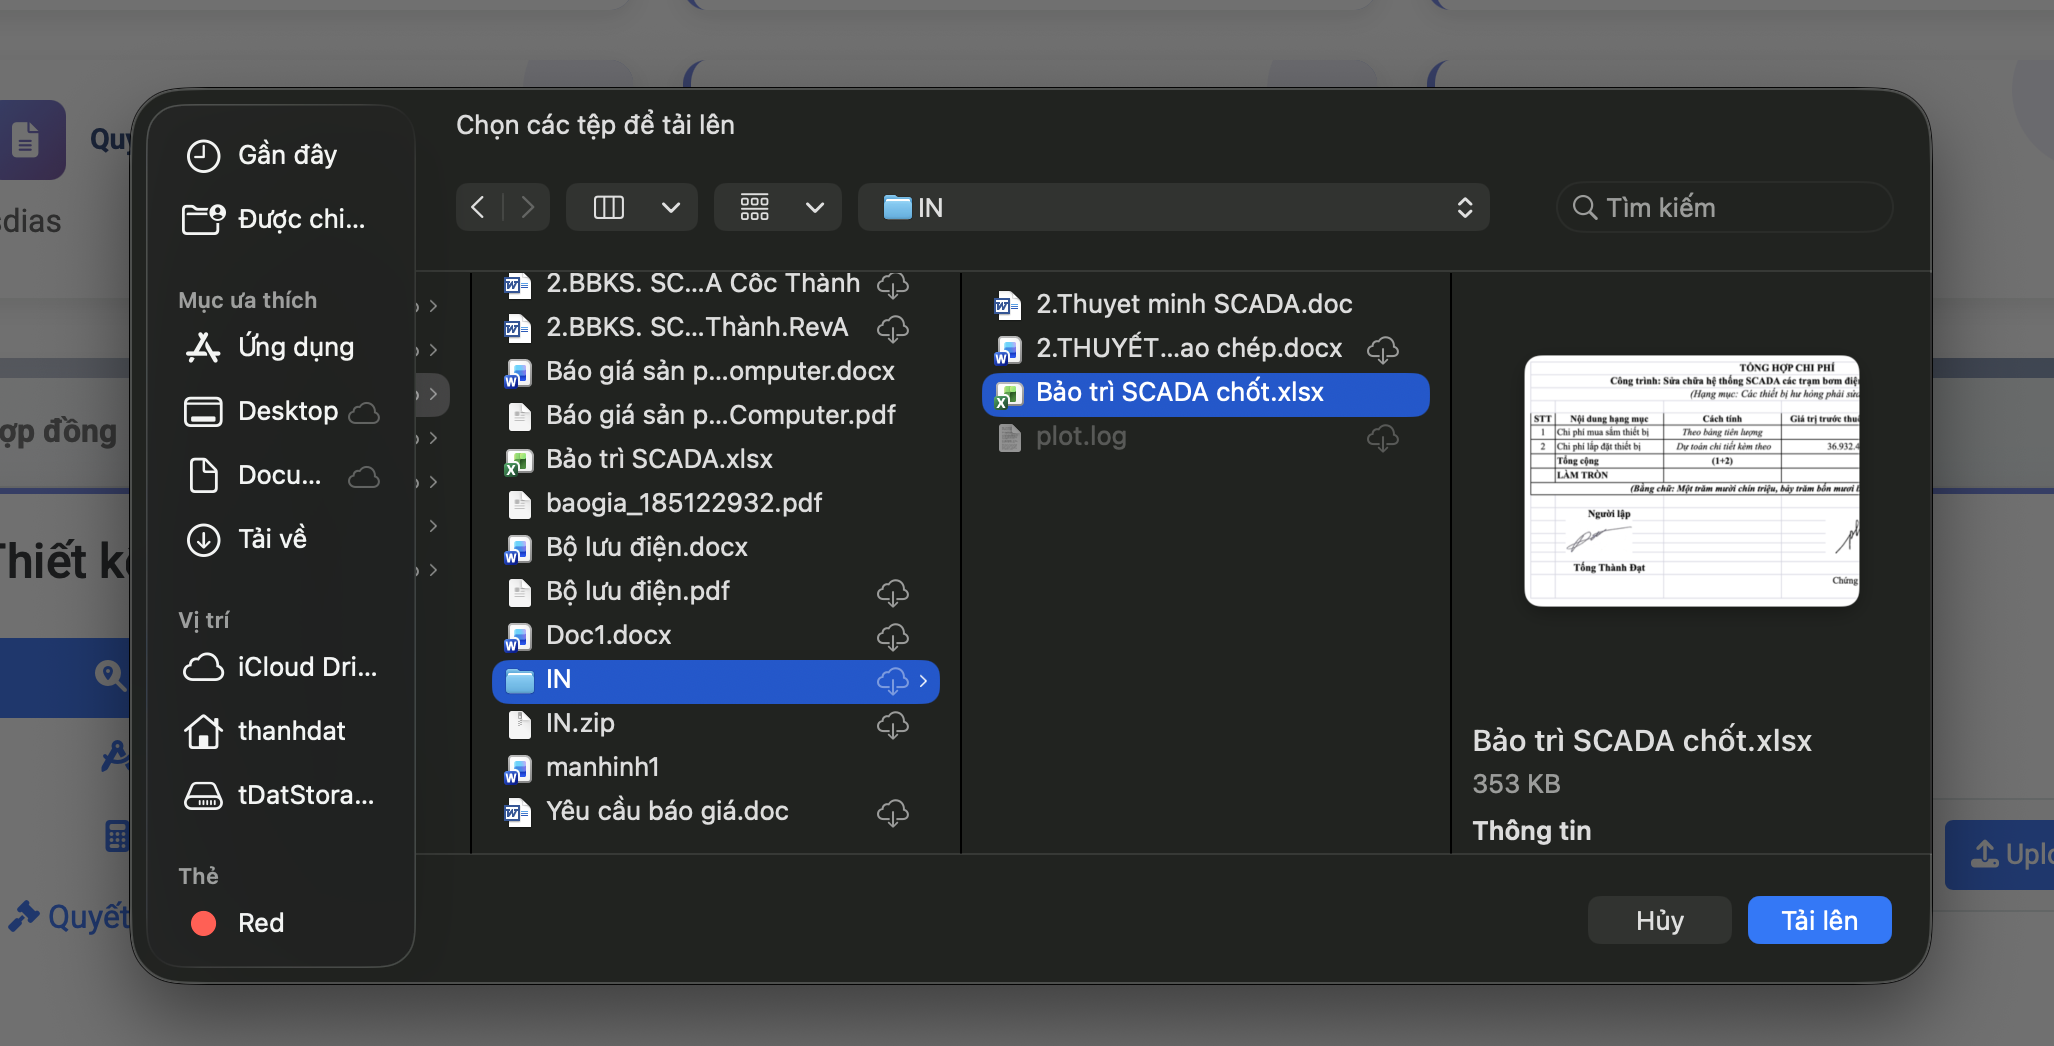2054x1046 pixels.
Task: Download Bộ lưu điện.pdf from iCloud
Action: pyautogui.click(x=893, y=592)
